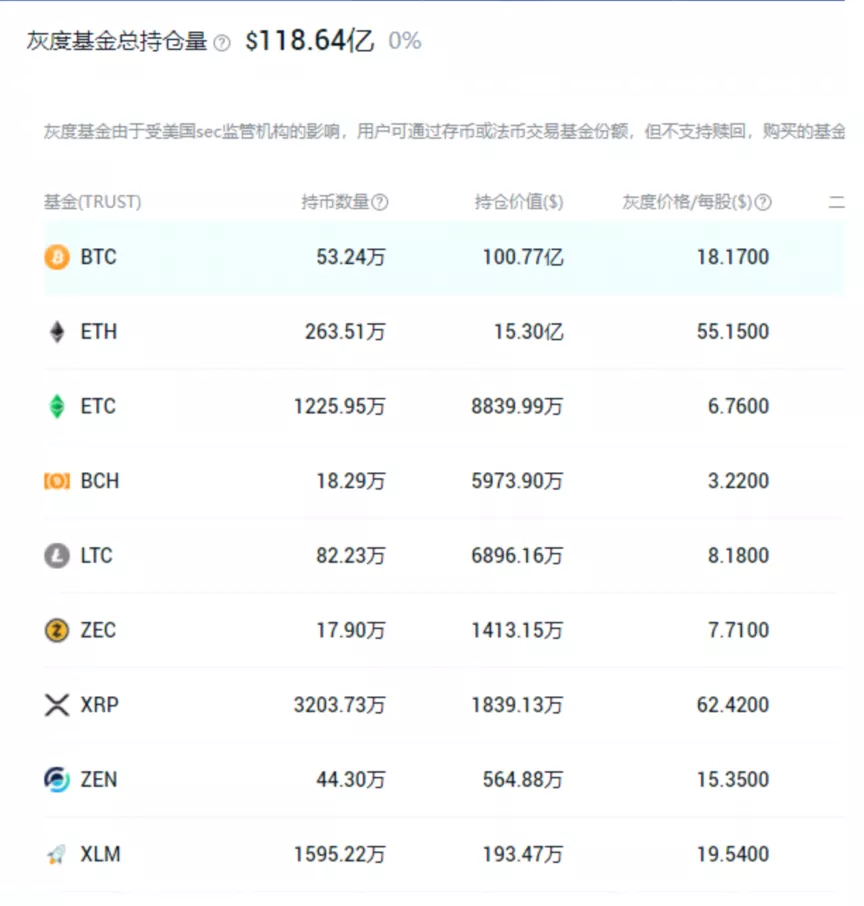
Task: Click ZEN share price 15.3500
Action: (x=733, y=779)
